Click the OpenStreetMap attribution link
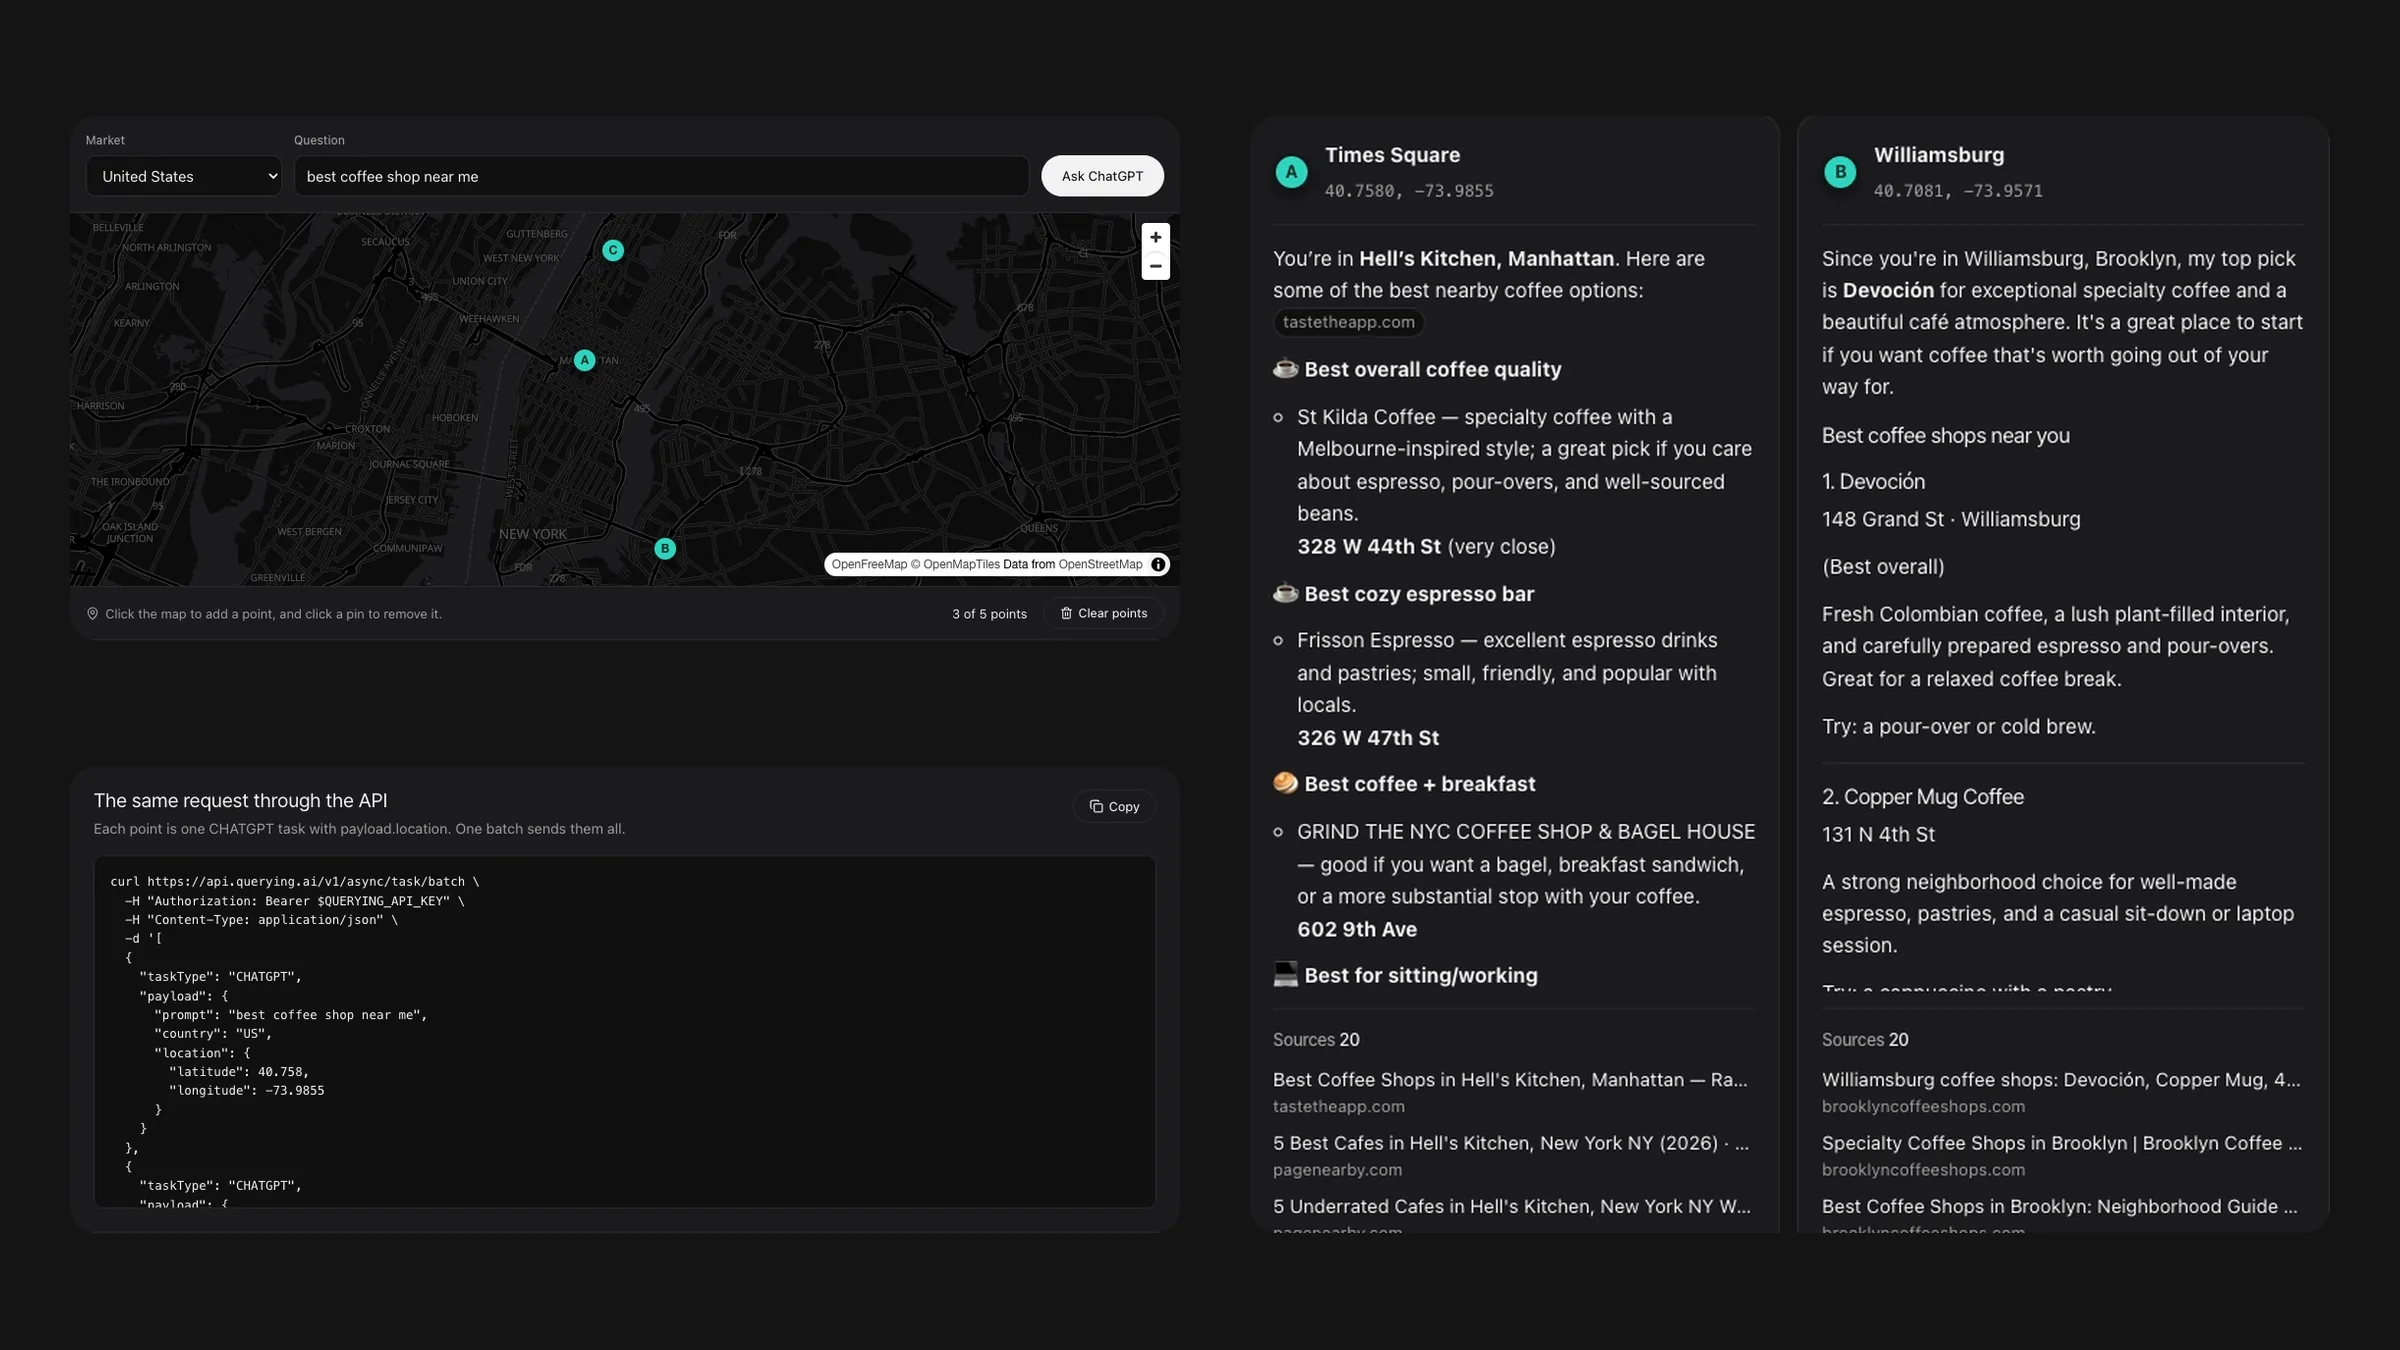Viewport: 2400px width, 1350px height. 1100,564
